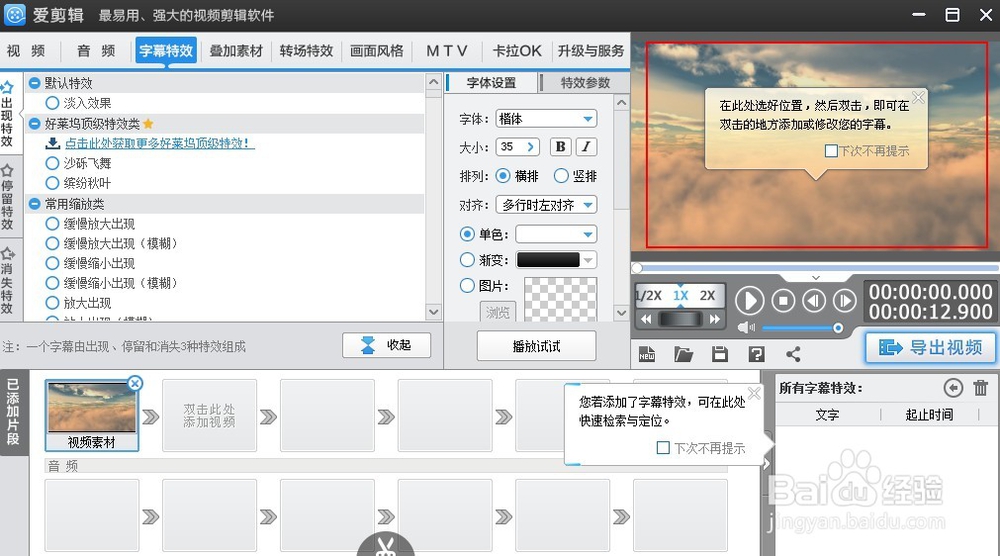Viewport: 1000px width, 556px height.
Task: Toggle bold font style
Action: tap(560, 147)
